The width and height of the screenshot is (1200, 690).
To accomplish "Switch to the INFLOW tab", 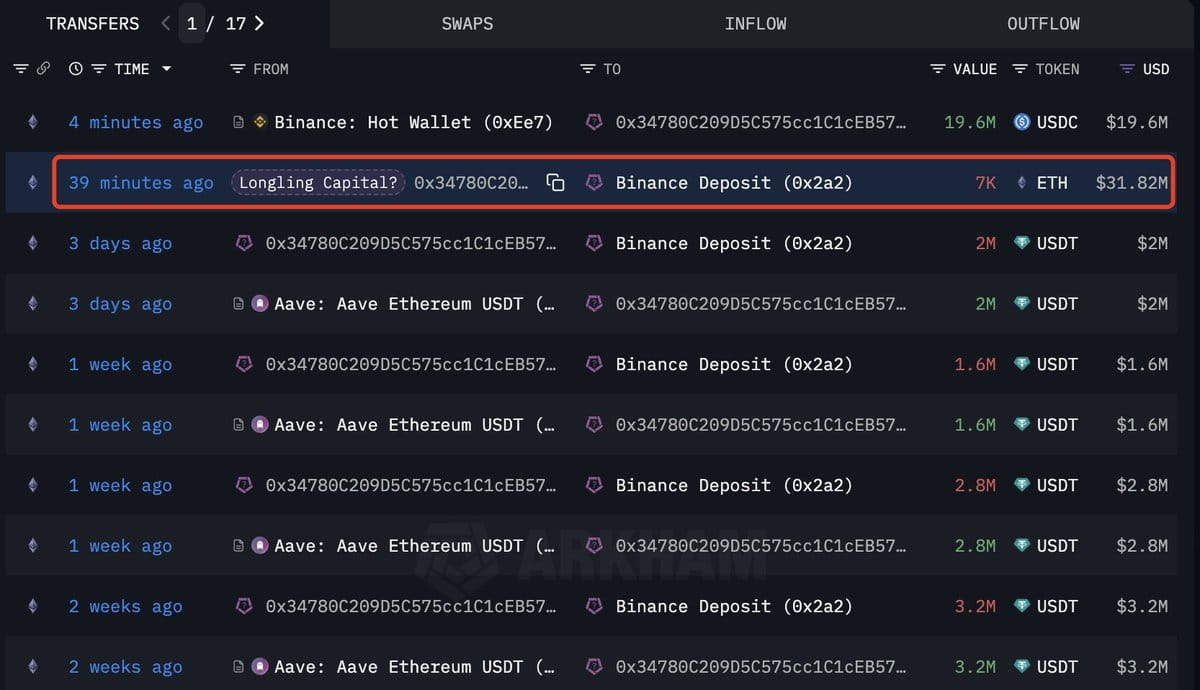I will (755, 23).
